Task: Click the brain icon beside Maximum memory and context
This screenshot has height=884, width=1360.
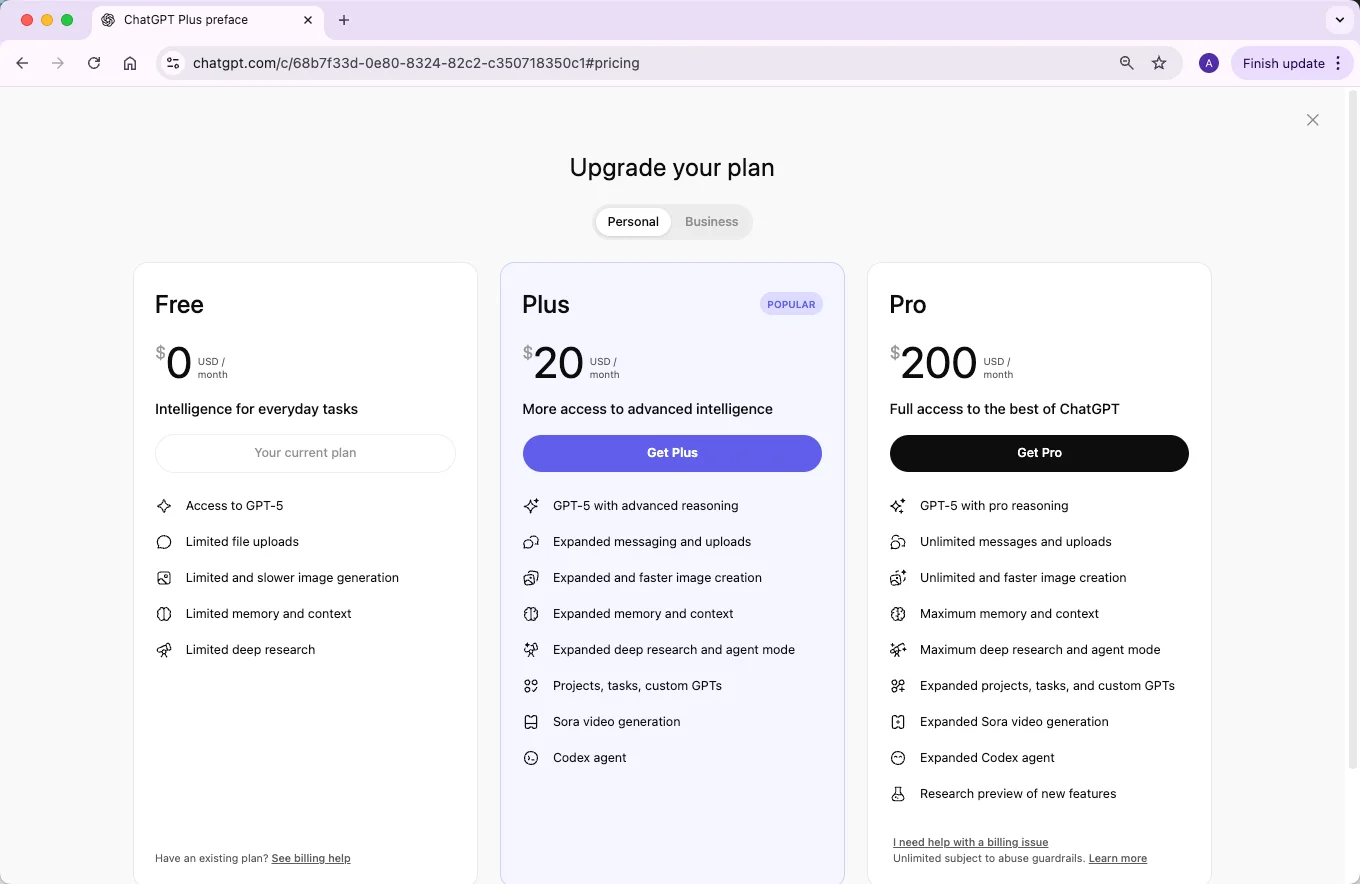Action: click(x=898, y=614)
